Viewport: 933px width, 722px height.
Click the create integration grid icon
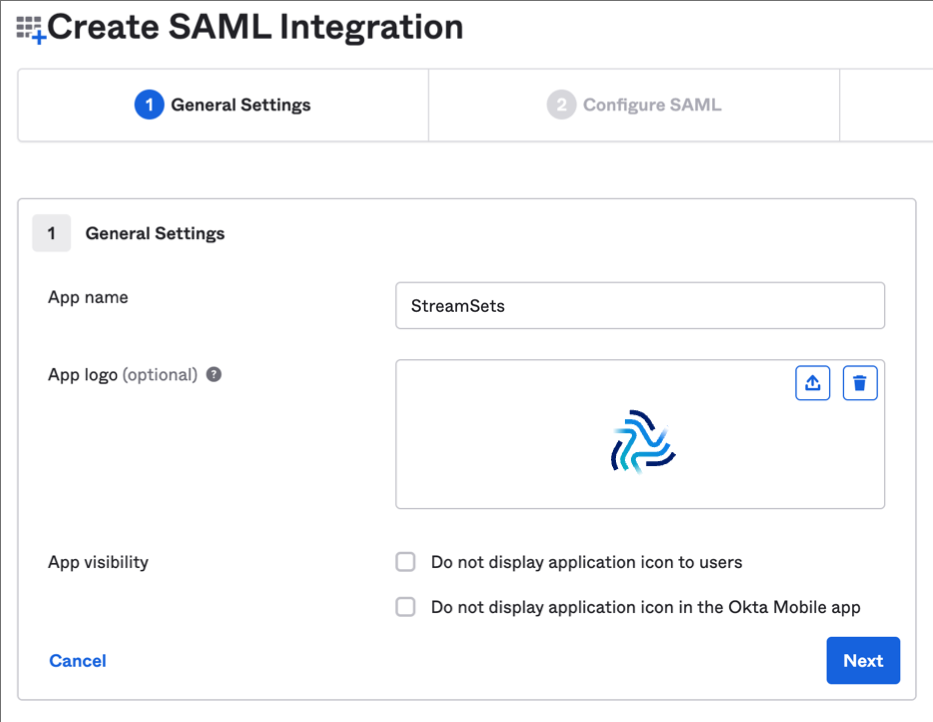(30, 30)
